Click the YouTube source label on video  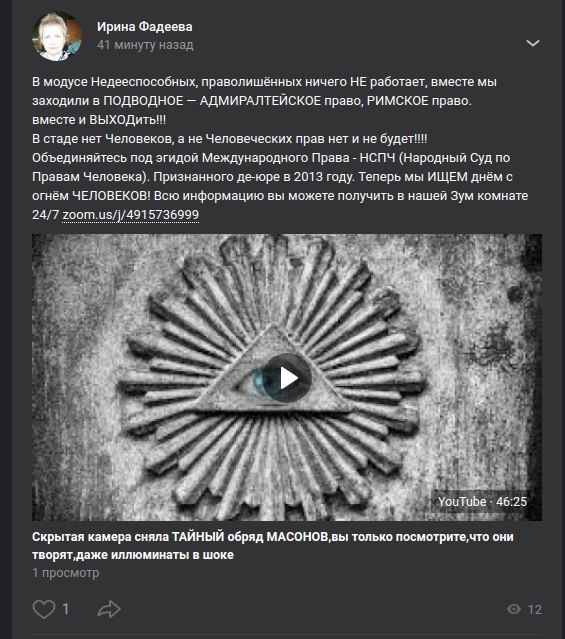pyautogui.click(x=462, y=501)
